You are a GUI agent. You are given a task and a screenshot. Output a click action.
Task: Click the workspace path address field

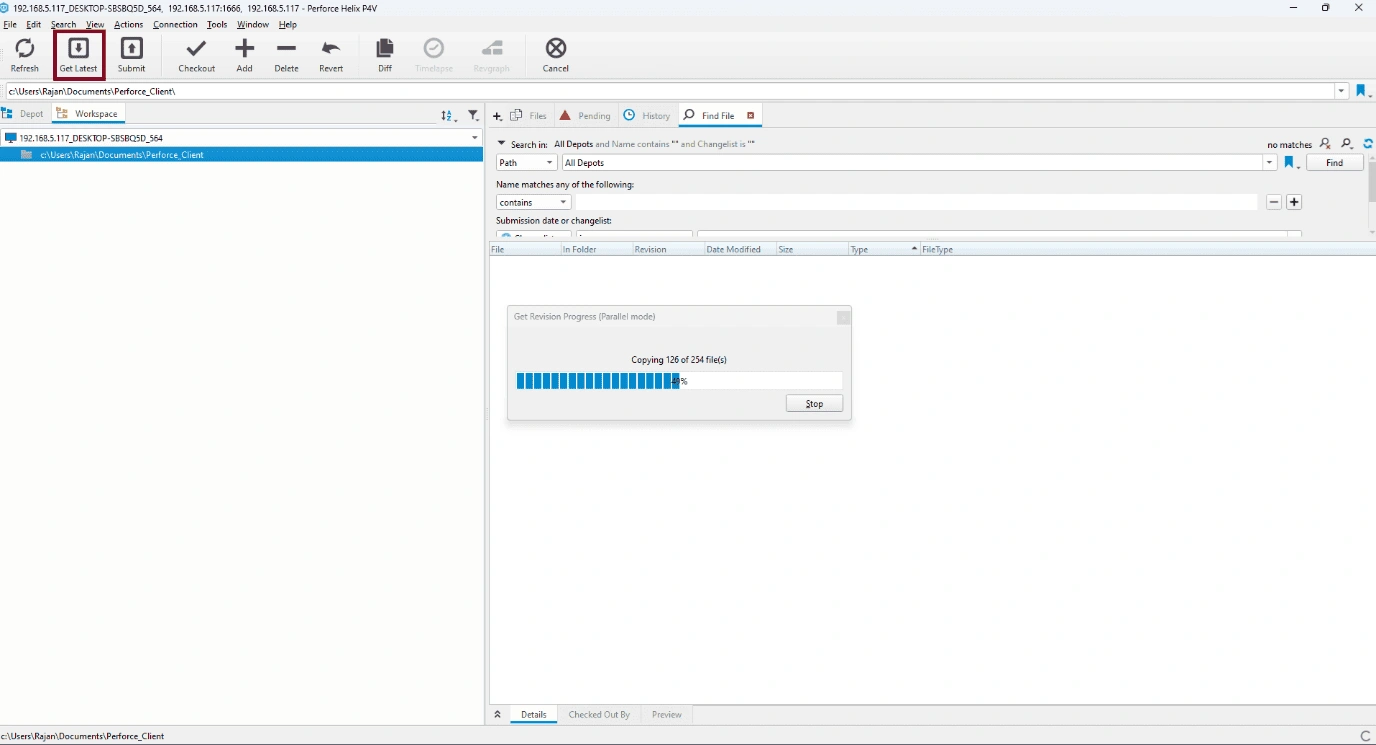click(670, 91)
